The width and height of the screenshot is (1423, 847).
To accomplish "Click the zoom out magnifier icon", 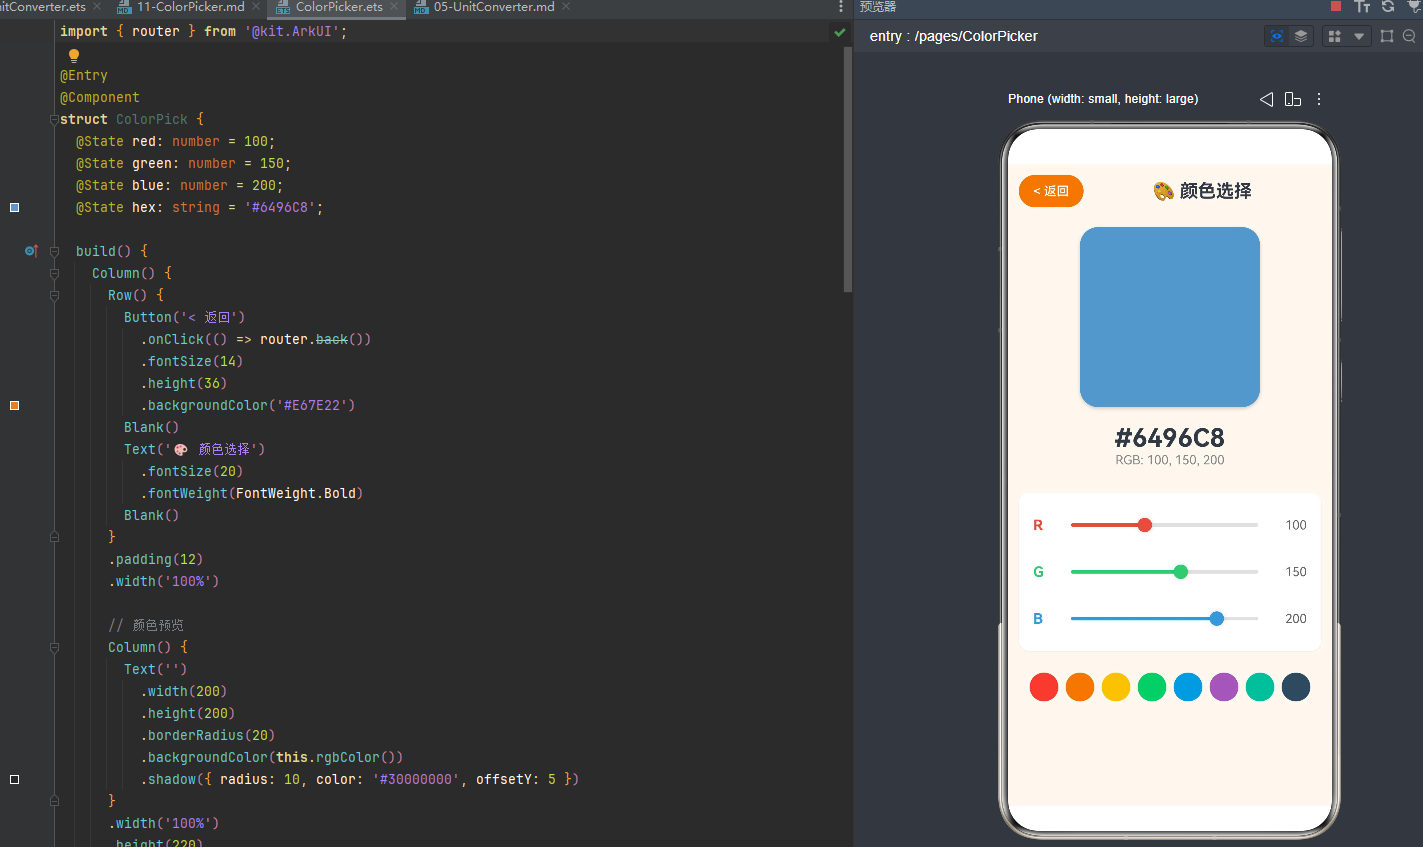I will click(1409, 36).
